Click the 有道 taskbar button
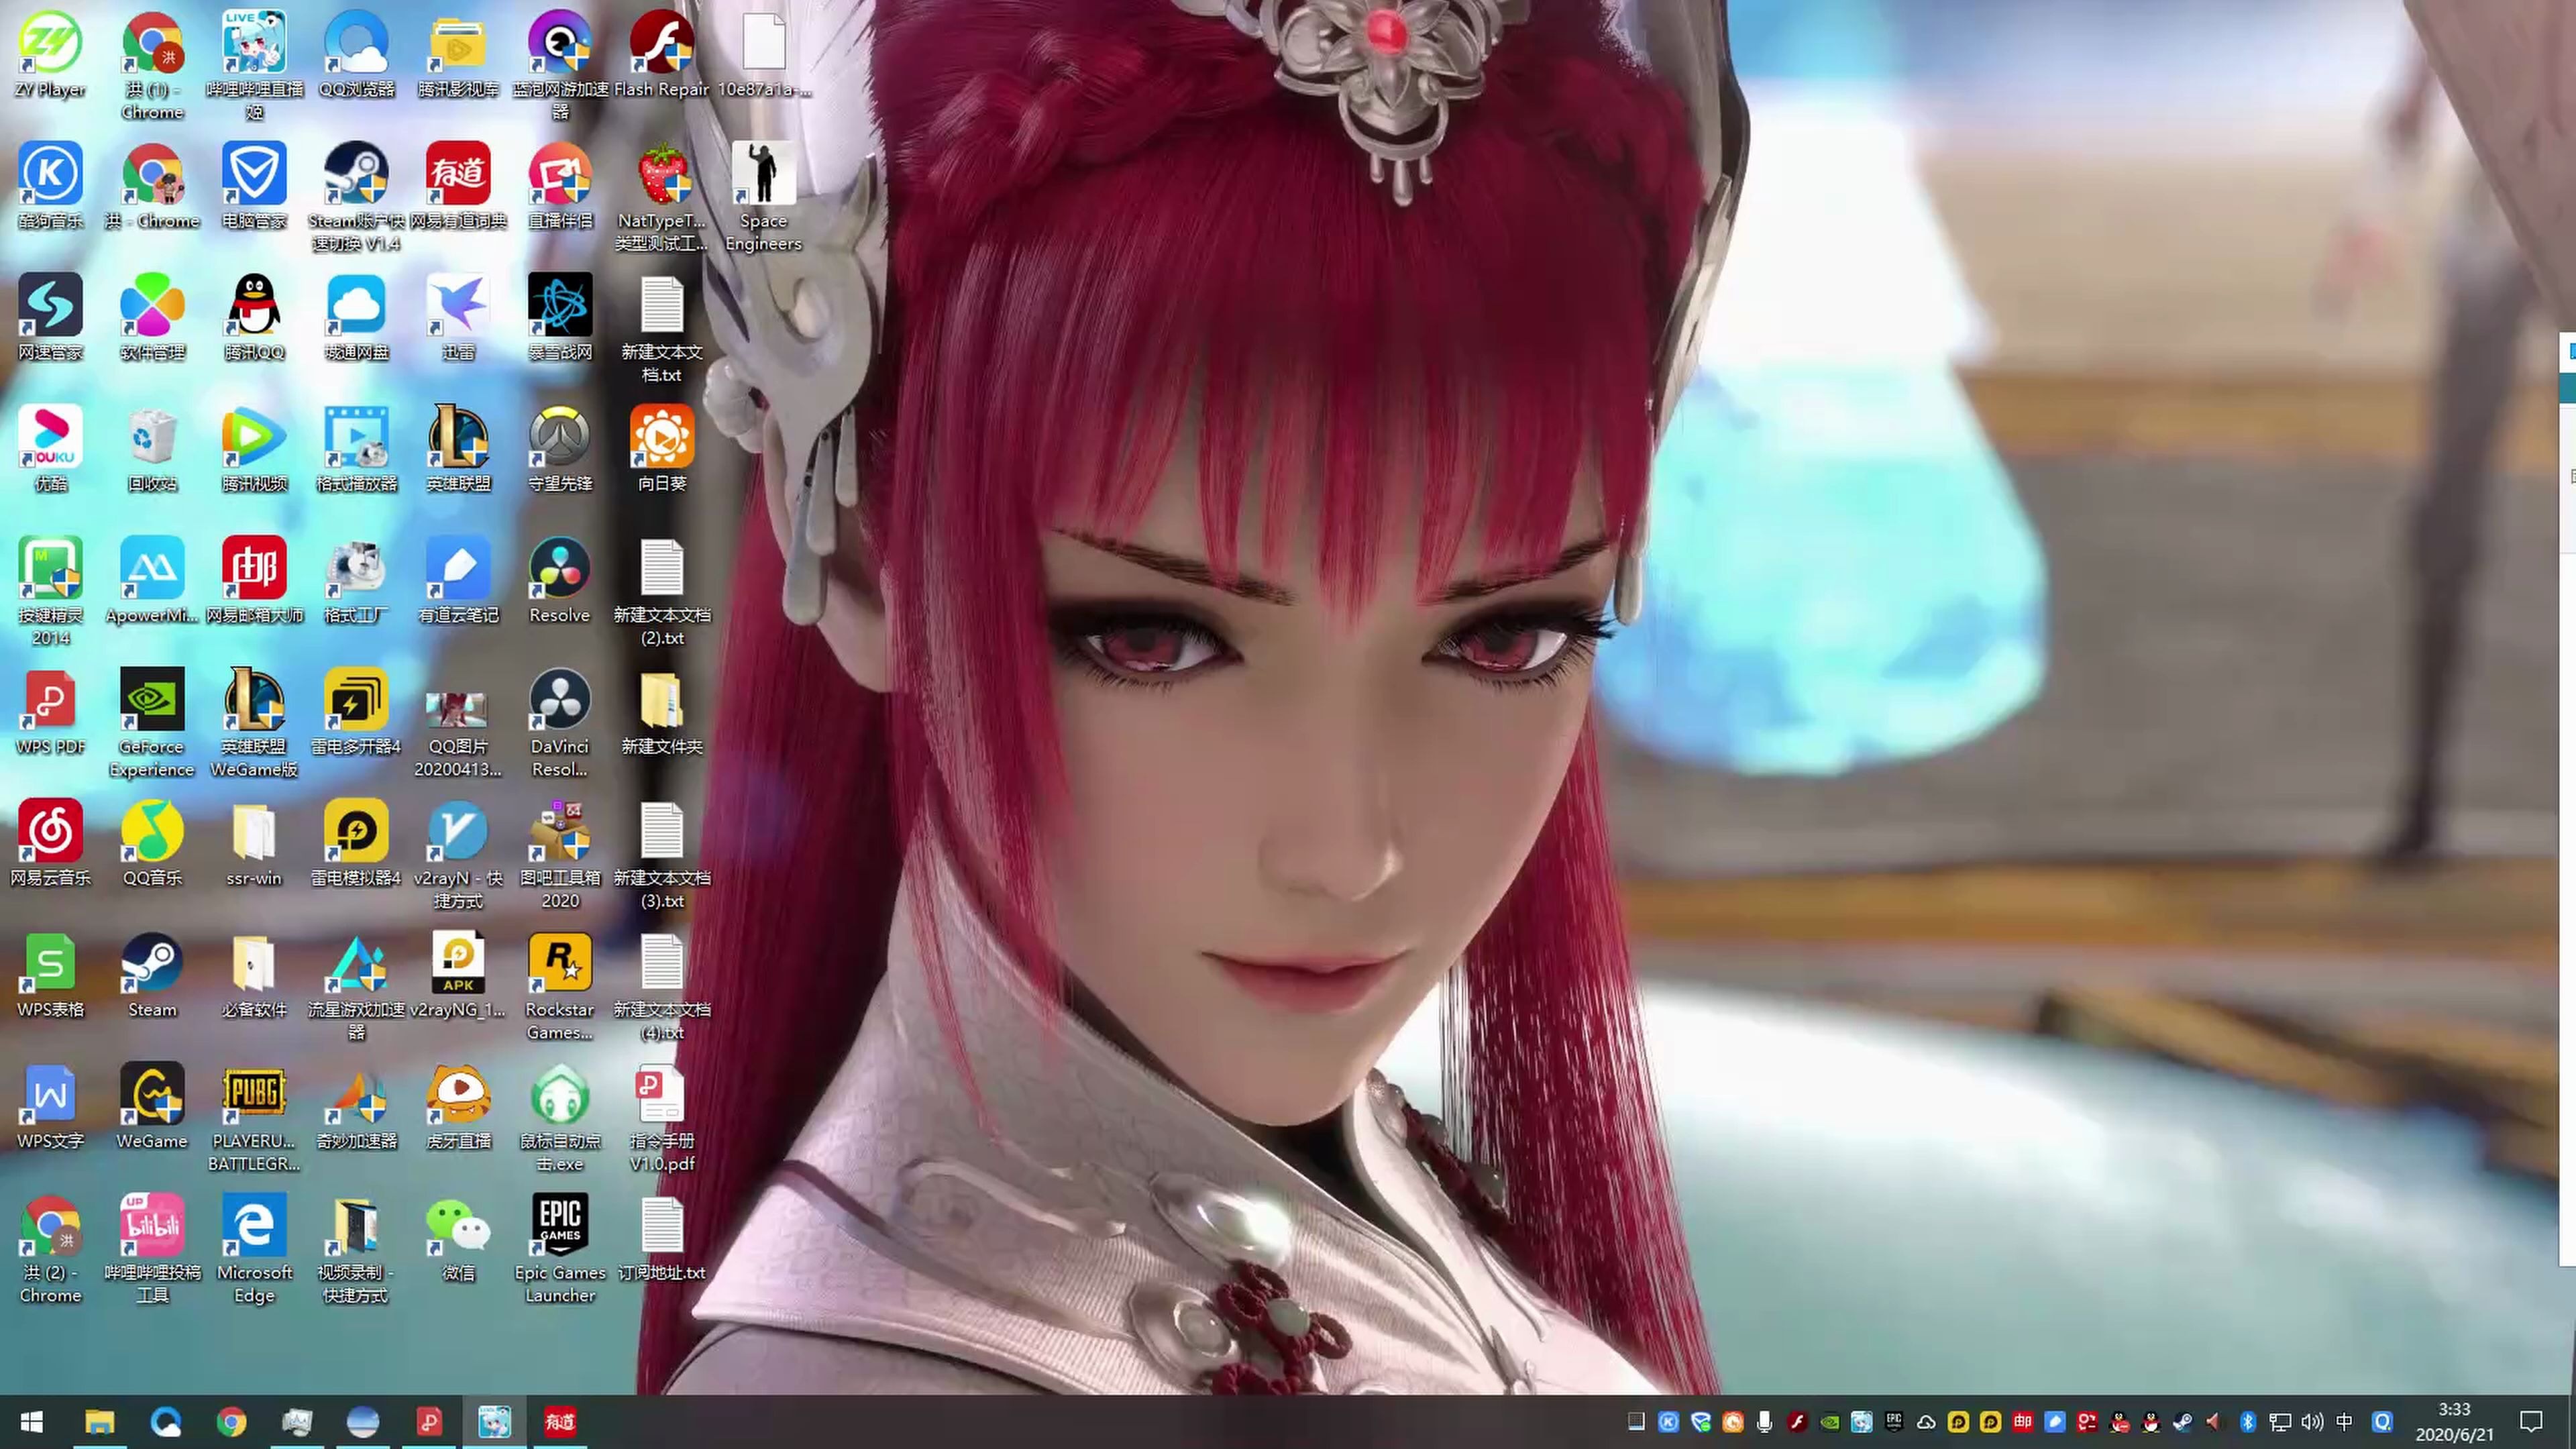Screen dimensions: 2576x1449 [x=560, y=1422]
